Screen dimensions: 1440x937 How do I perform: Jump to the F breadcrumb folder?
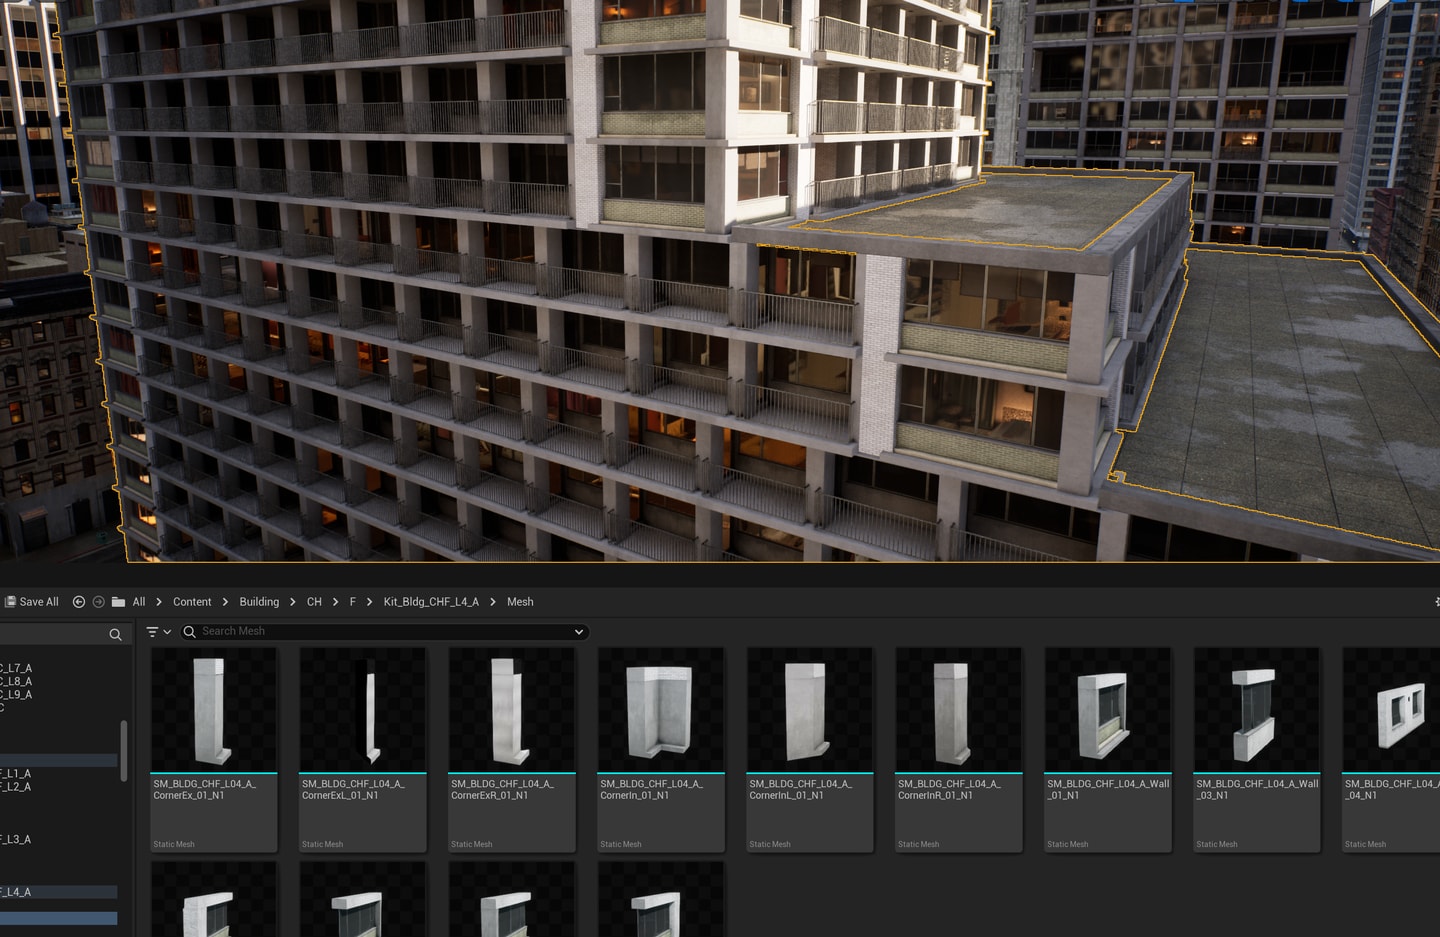pyautogui.click(x=352, y=602)
